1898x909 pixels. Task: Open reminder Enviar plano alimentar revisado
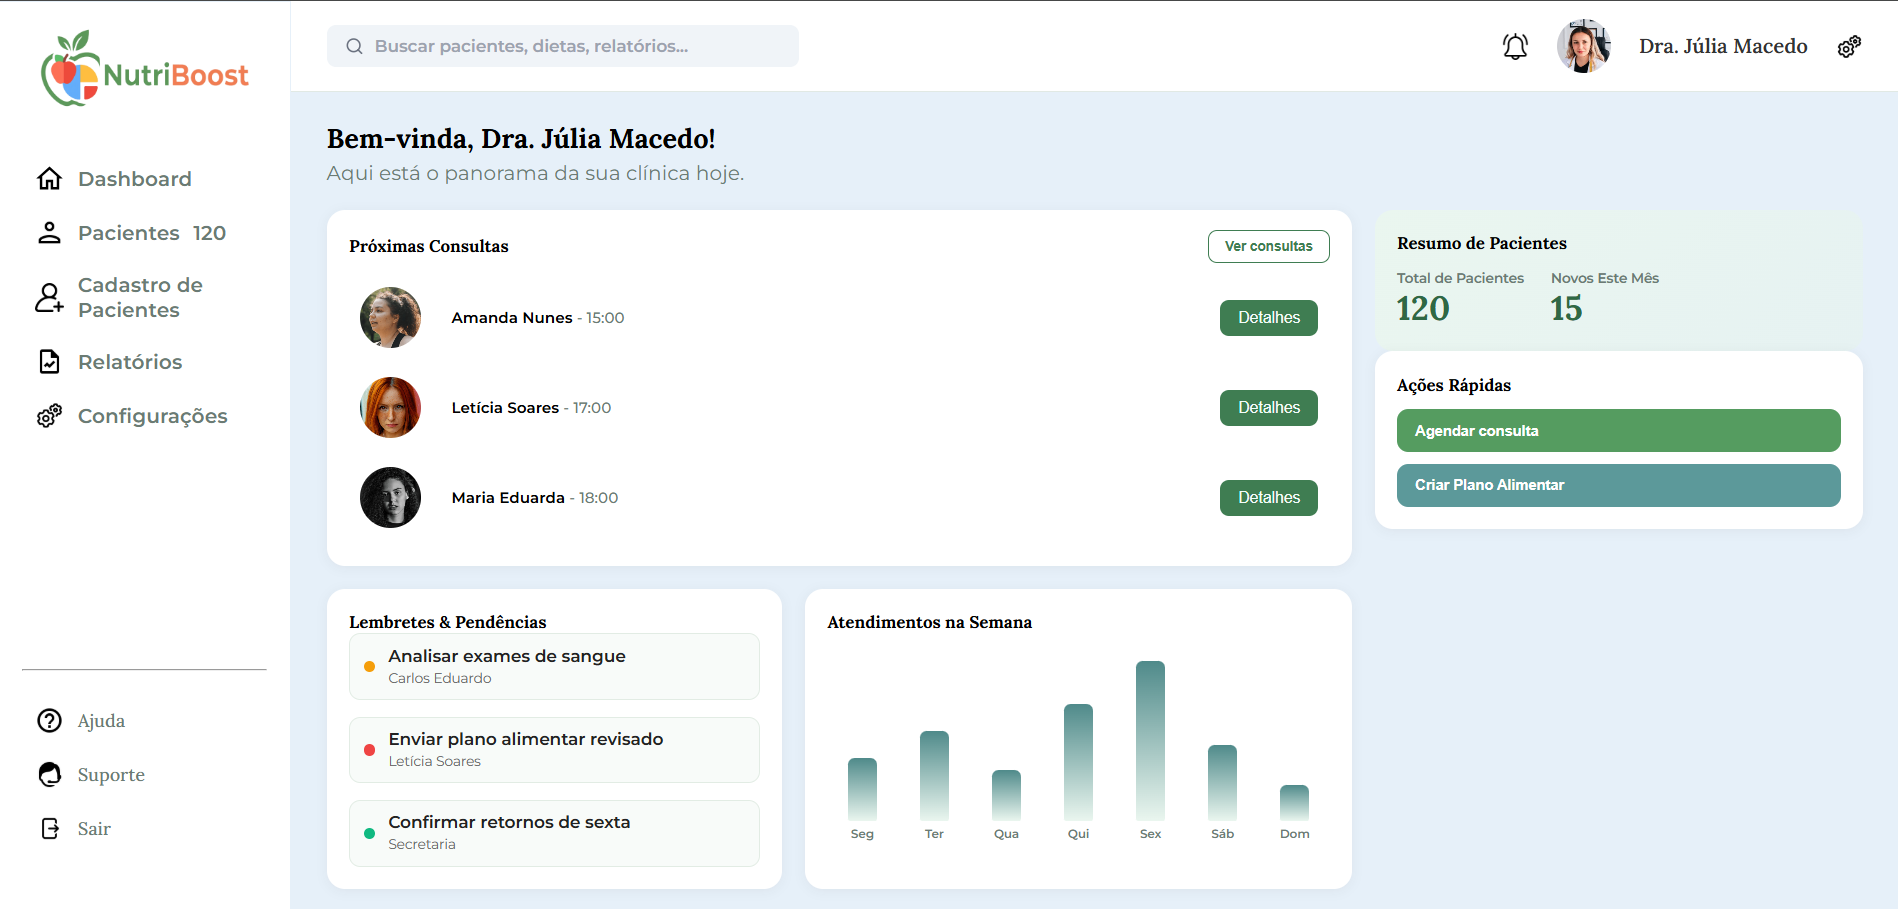[x=554, y=750]
